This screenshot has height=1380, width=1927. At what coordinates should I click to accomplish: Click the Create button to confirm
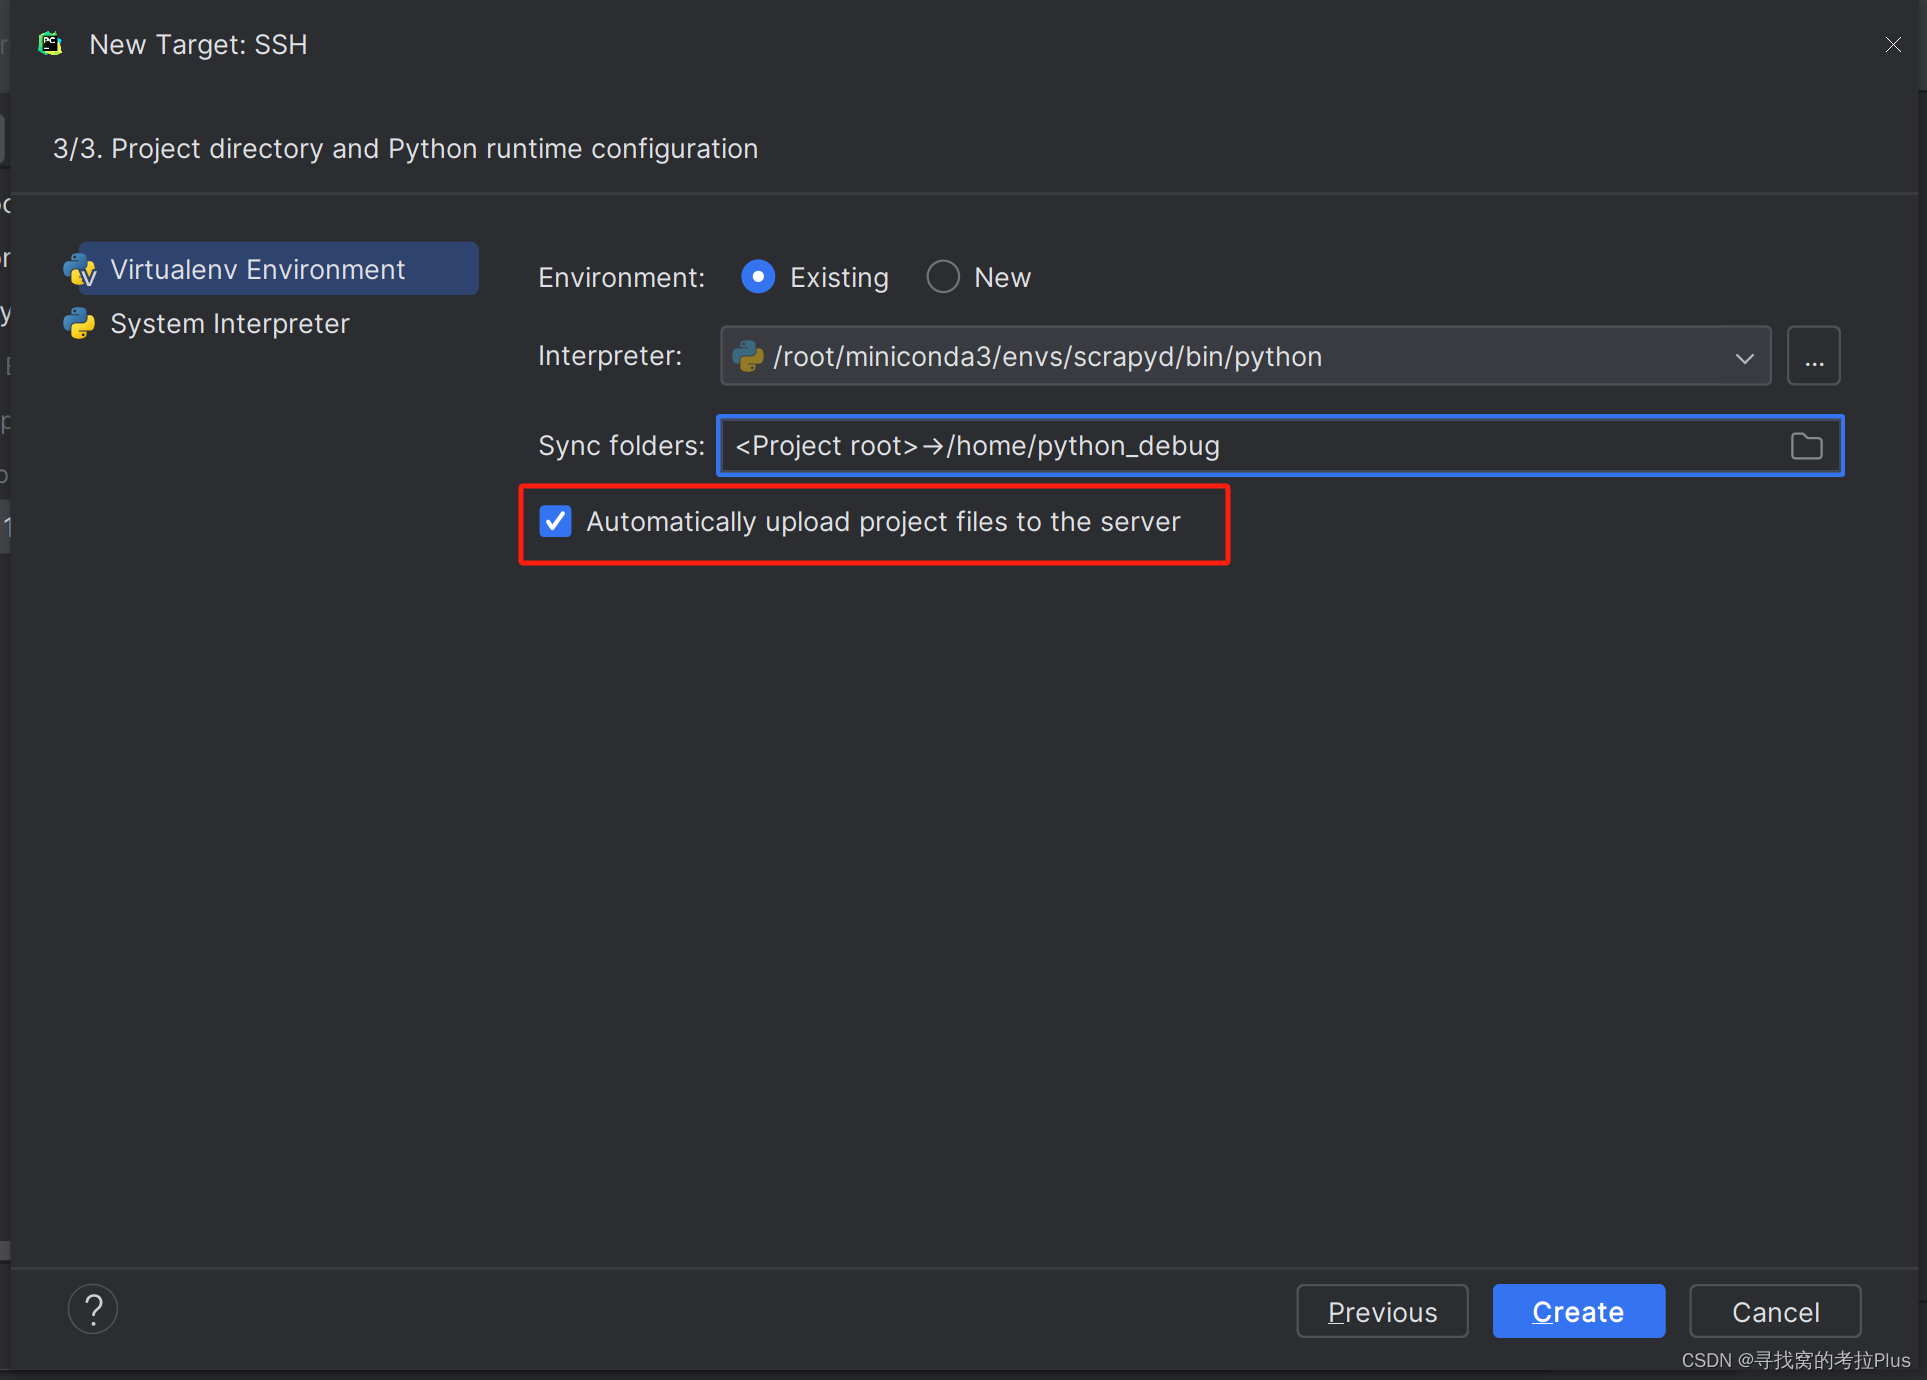1580,1313
